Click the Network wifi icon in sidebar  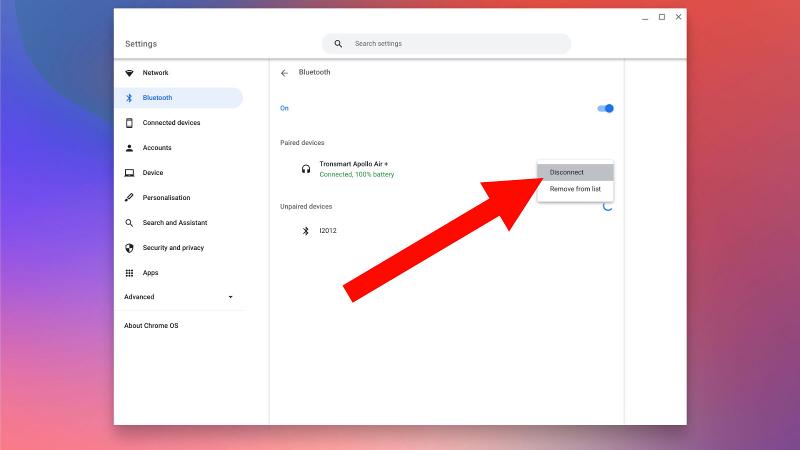(130, 73)
